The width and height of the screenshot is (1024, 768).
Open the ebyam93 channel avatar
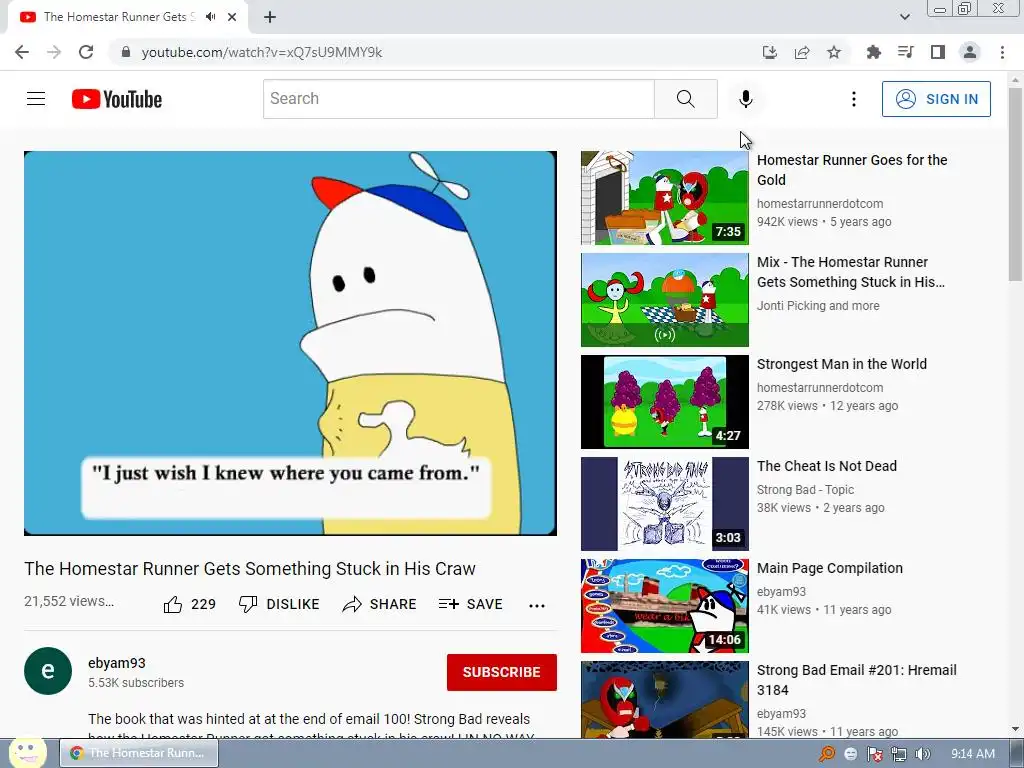pos(48,671)
